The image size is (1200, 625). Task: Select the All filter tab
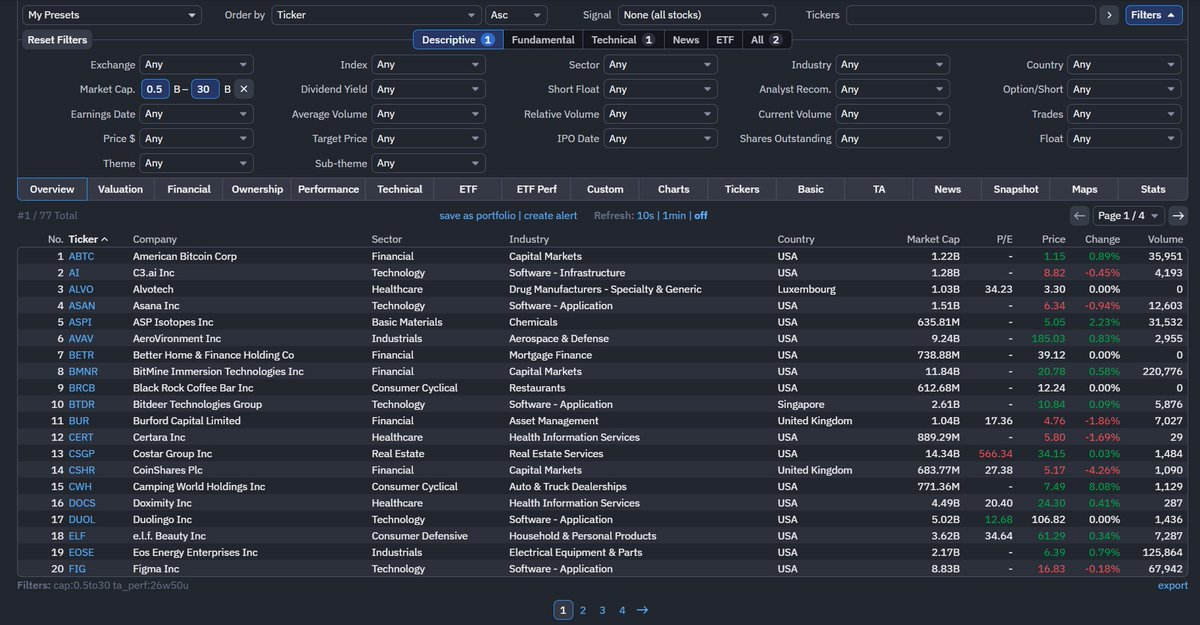click(x=765, y=40)
